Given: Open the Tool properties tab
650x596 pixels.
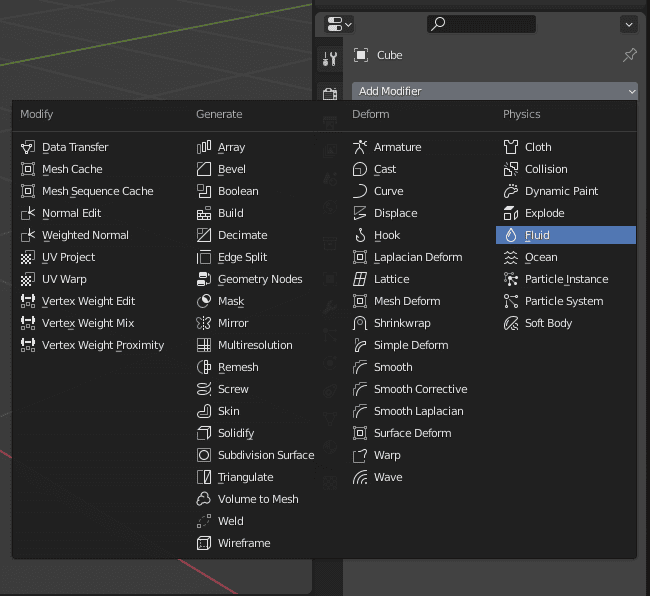Looking at the screenshot, I should (x=330, y=59).
